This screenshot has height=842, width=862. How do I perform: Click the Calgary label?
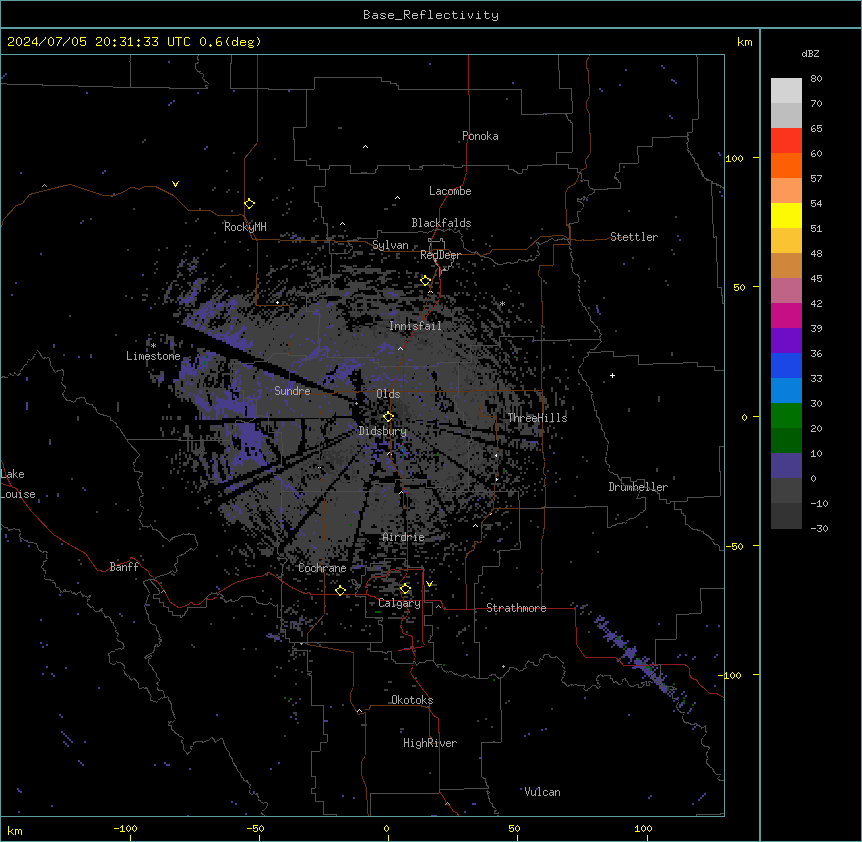coord(399,603)
